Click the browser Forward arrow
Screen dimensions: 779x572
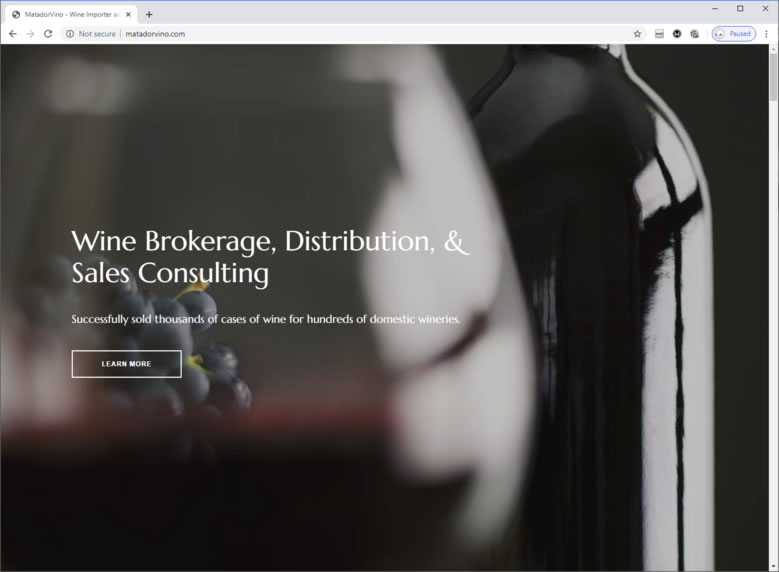[30, 33]
